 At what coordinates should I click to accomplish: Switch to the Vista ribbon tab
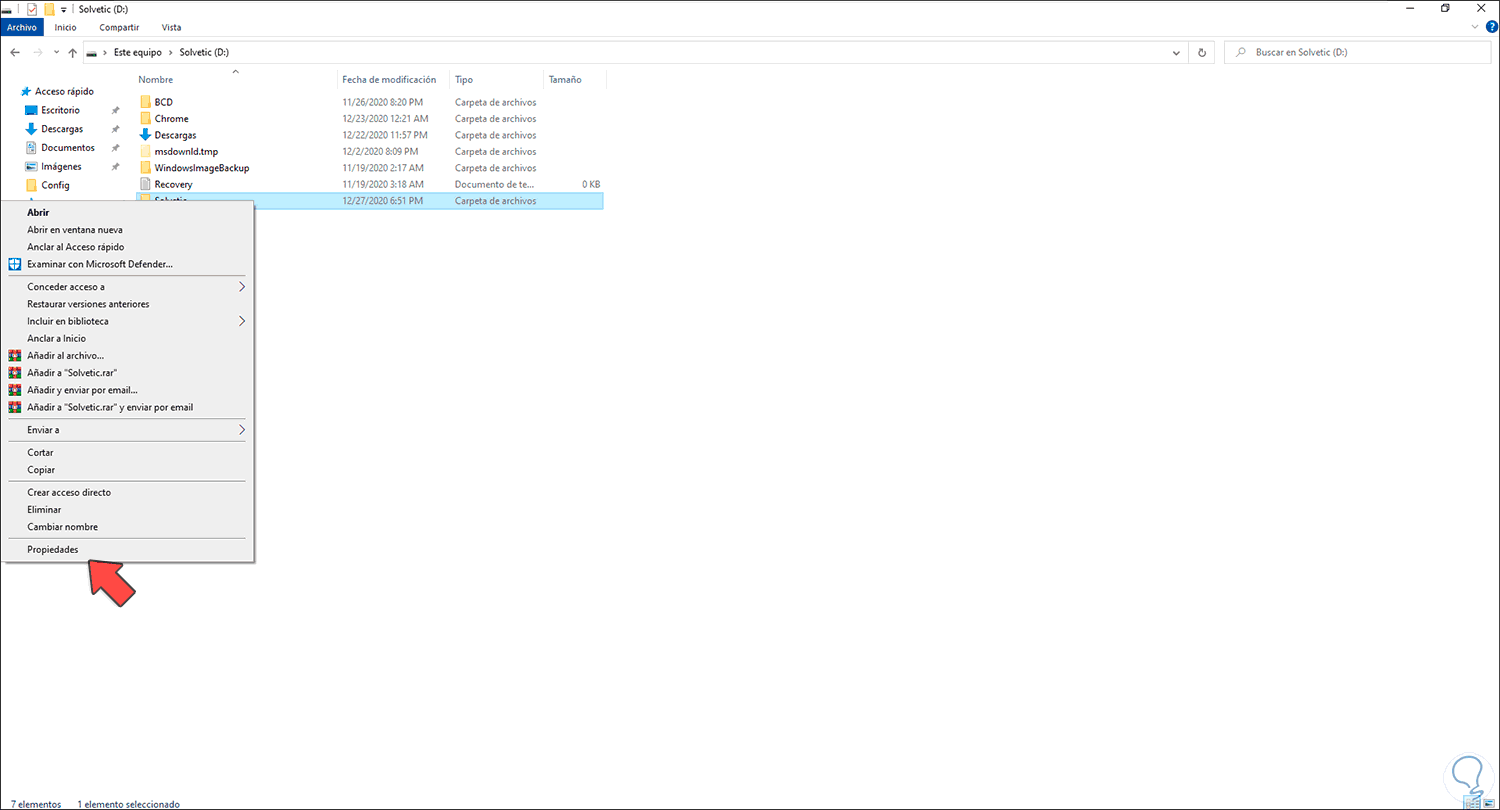click(170, 27)
